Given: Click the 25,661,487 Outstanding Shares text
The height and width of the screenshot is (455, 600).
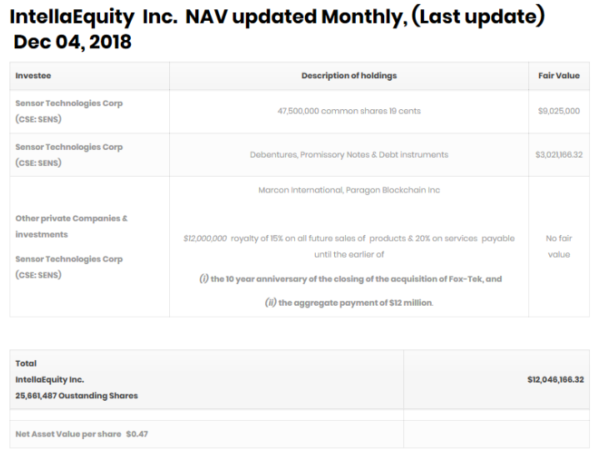Looking at the screenshot, I should 75,396.
